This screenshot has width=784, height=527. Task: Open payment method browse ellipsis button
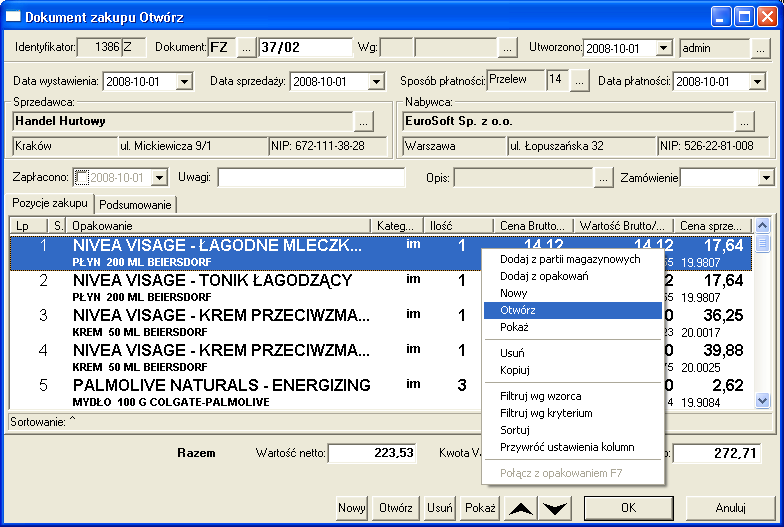tap(579, 81)
